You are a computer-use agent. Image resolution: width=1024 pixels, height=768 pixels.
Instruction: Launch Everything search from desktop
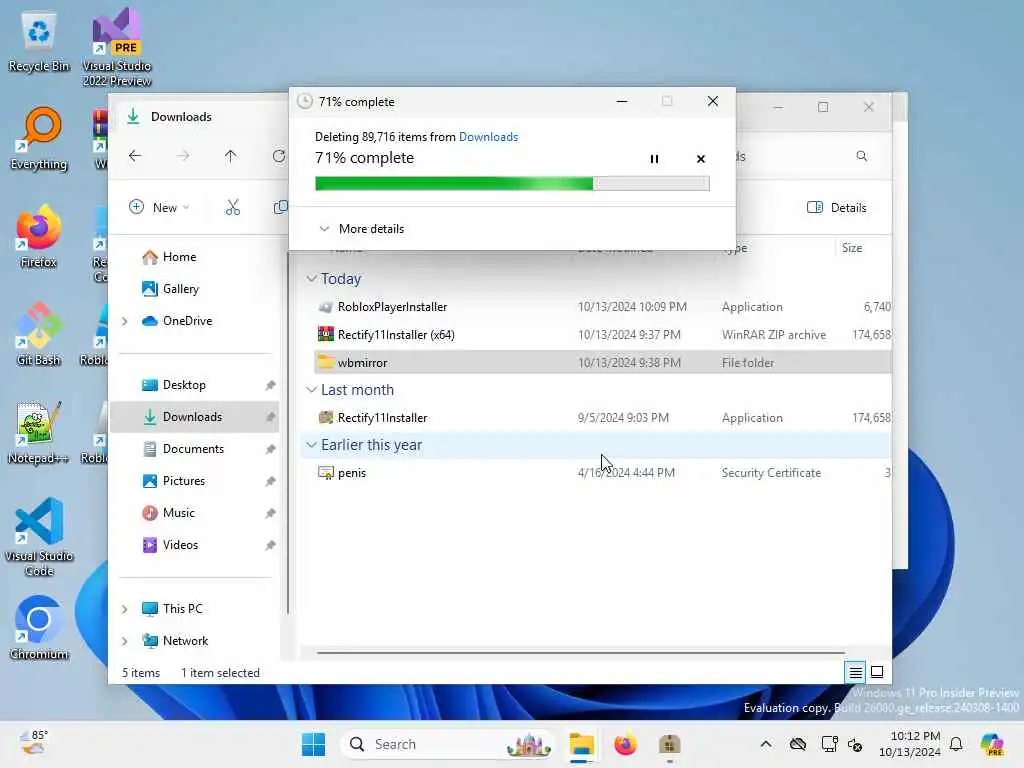pyautogui.click(x=39, y=140)
